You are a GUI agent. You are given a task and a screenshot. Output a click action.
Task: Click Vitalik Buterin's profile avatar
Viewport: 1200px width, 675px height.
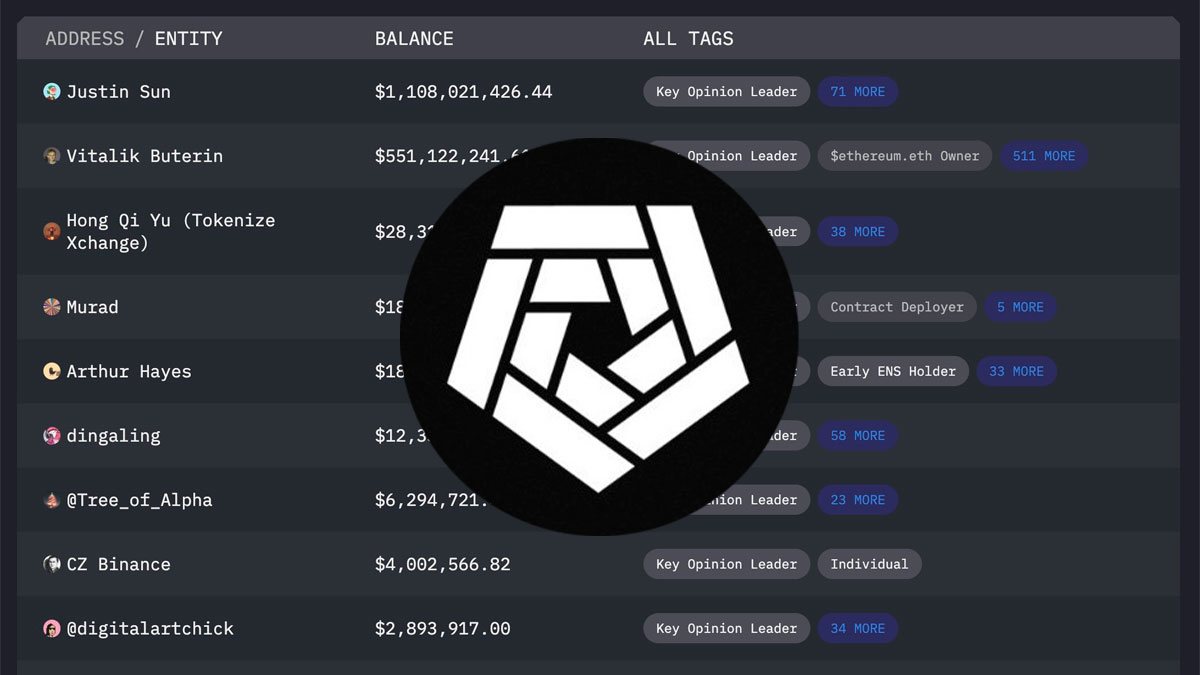click(x=52, y=156)
